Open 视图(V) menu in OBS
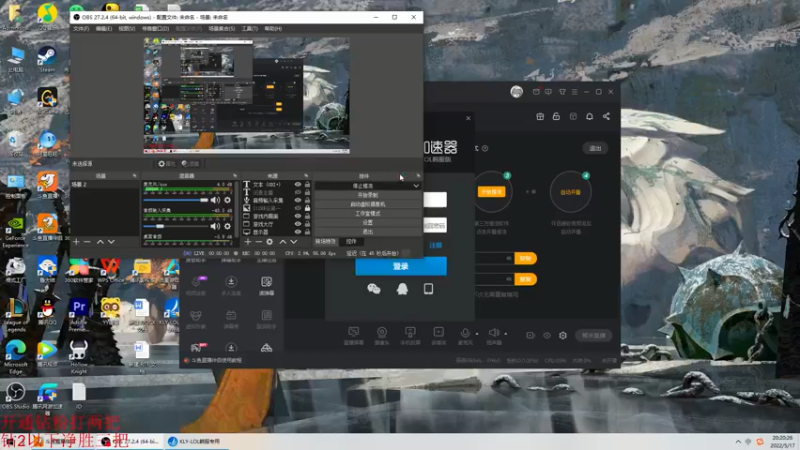The image size is (800, 450). (127, 29)
